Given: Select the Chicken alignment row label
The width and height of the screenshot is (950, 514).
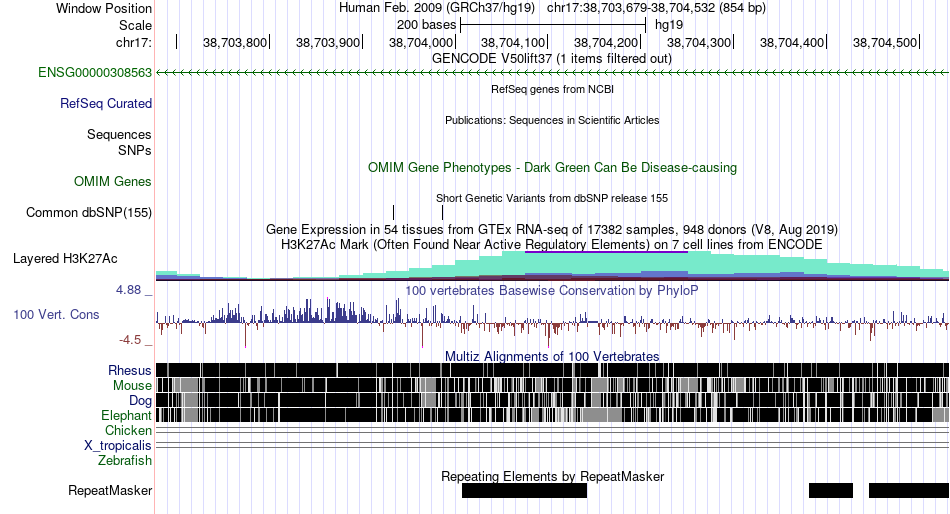Looking at the screenshot, I should [x=128, y=430].
